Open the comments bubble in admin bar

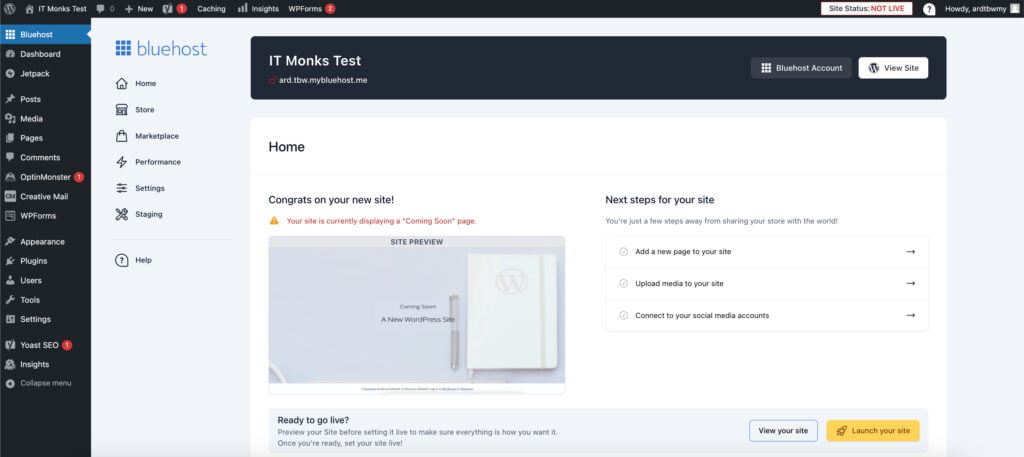pos(105,9)
